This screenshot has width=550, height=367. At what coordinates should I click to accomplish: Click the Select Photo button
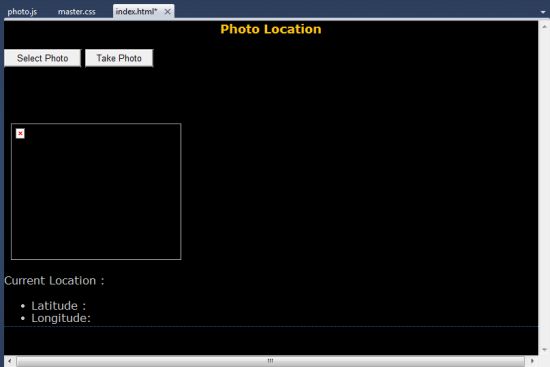pyautogui.click(x=42, y=58)
